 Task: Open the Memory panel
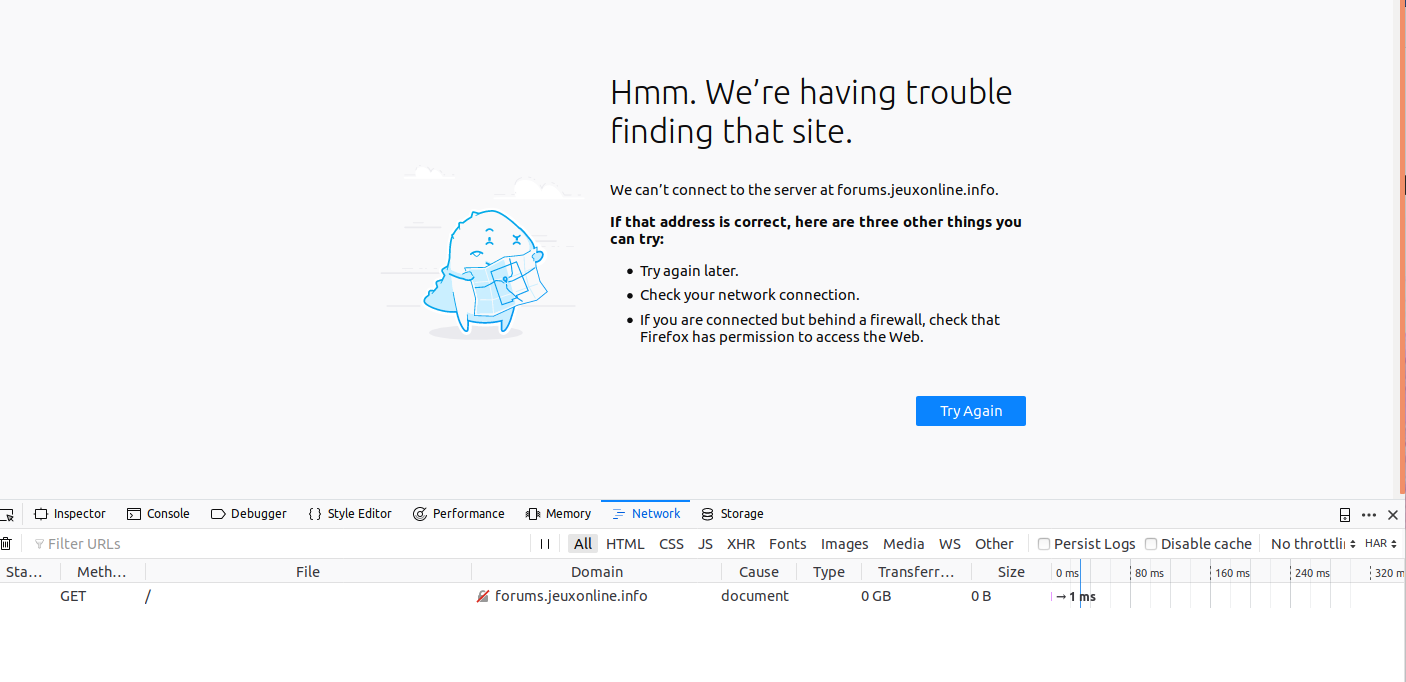pyautogui.click(x=558, y=514)
